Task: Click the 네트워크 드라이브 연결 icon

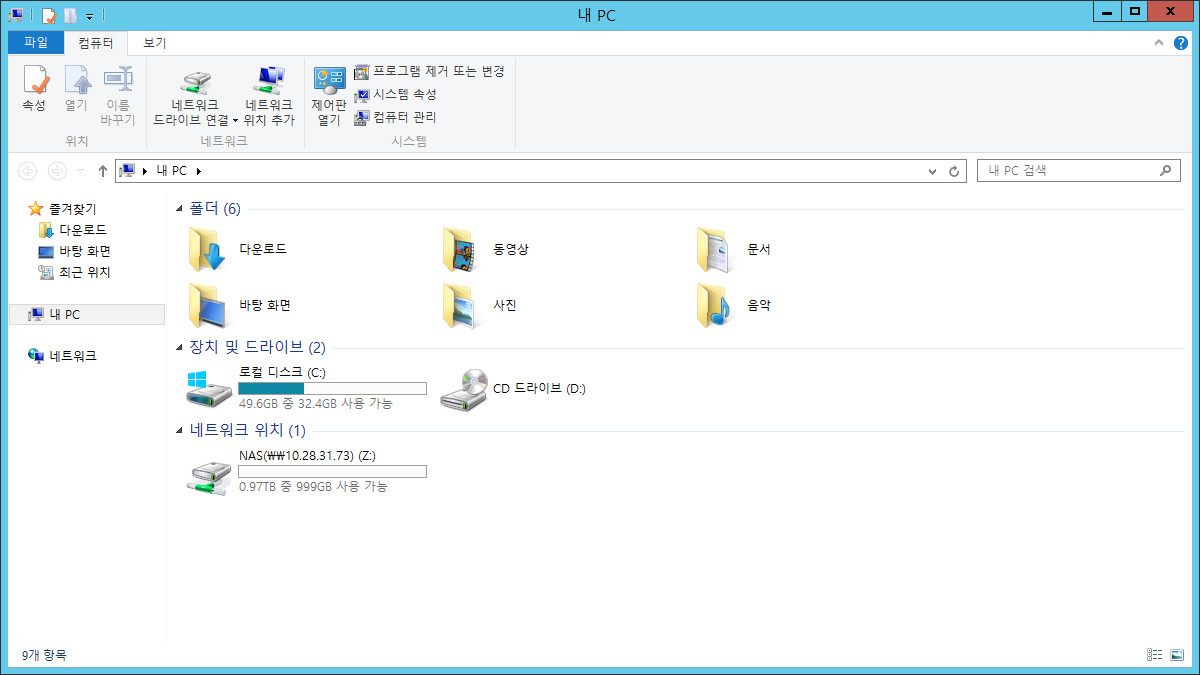Action: [x=195, y=82]
